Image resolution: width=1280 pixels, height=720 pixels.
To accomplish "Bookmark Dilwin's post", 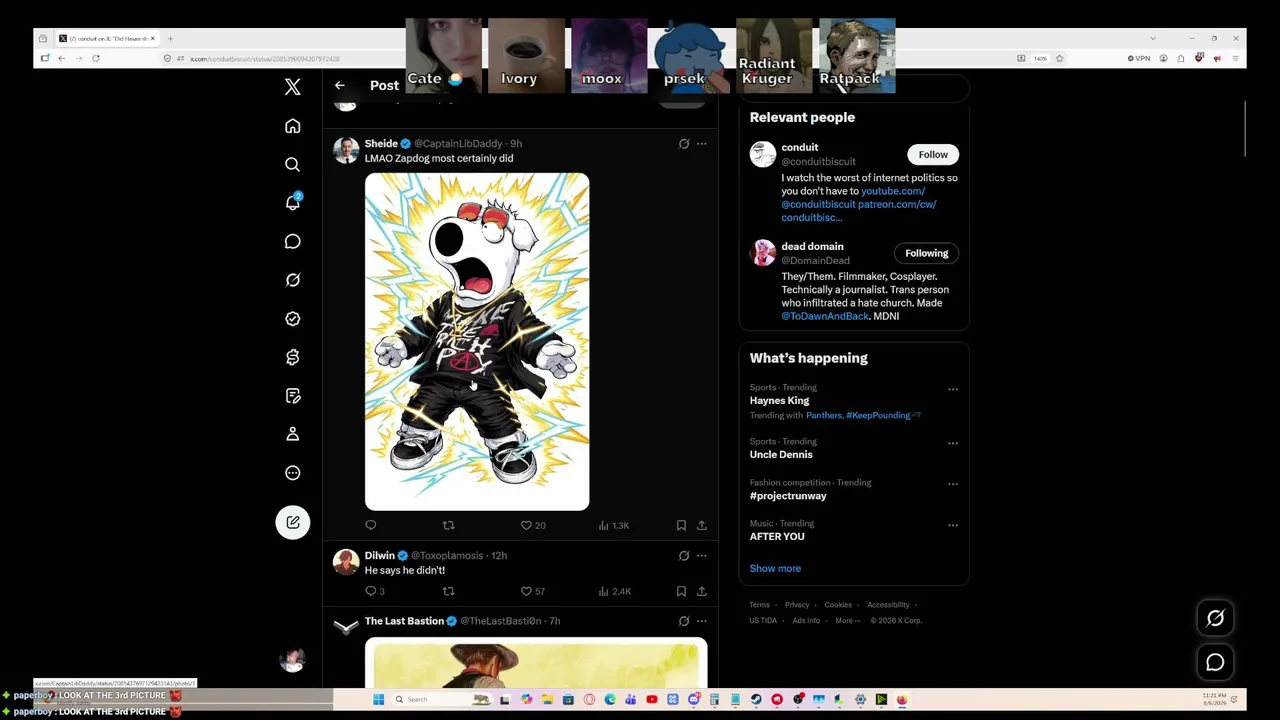I will pos(681,591).
